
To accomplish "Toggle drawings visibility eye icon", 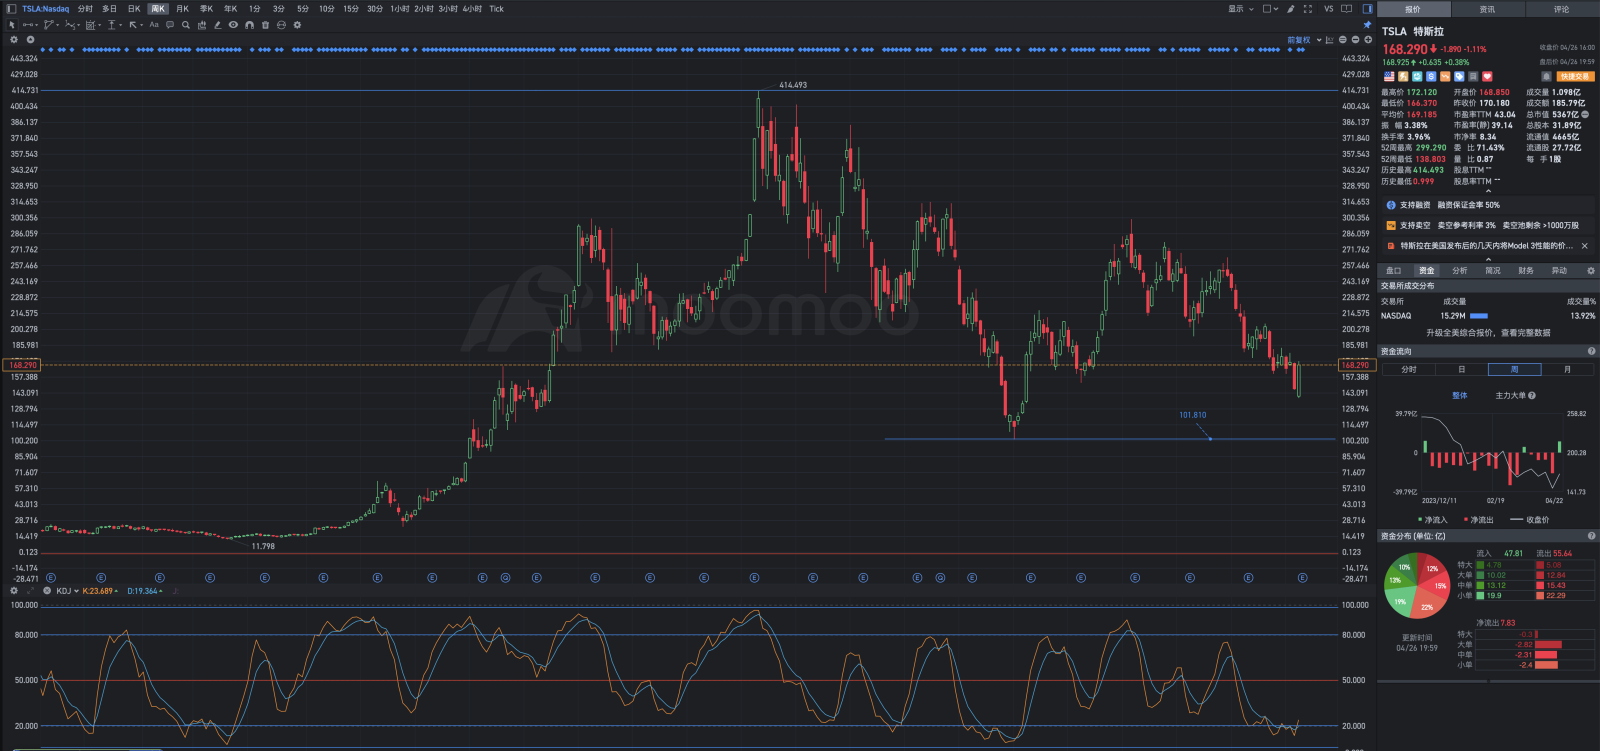I will point(233,25).
